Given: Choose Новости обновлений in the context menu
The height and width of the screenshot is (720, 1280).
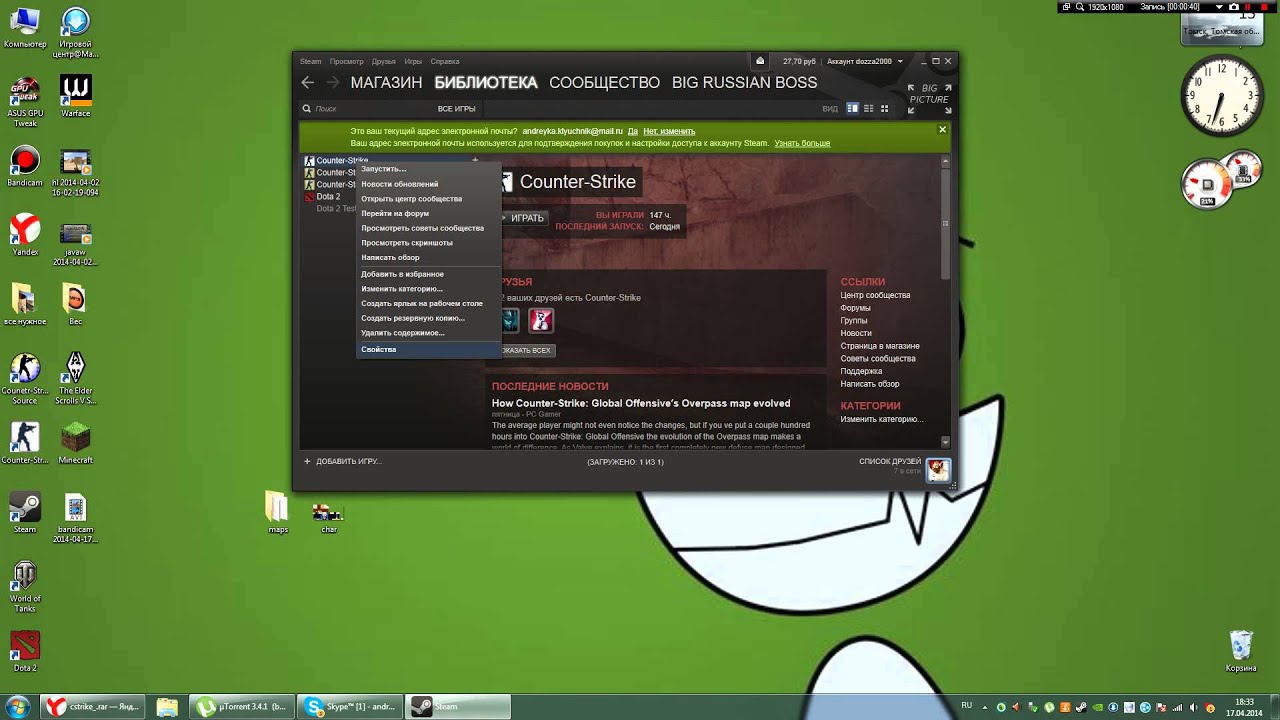Looking at the screenshot, I should point(428,184).
